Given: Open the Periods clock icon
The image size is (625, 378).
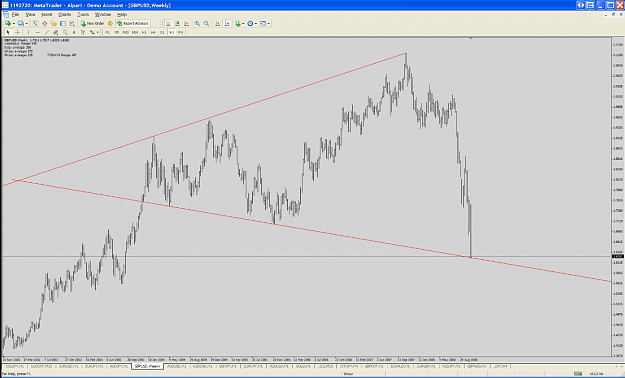Looking at the screenshot, I should tap(250, 24).
